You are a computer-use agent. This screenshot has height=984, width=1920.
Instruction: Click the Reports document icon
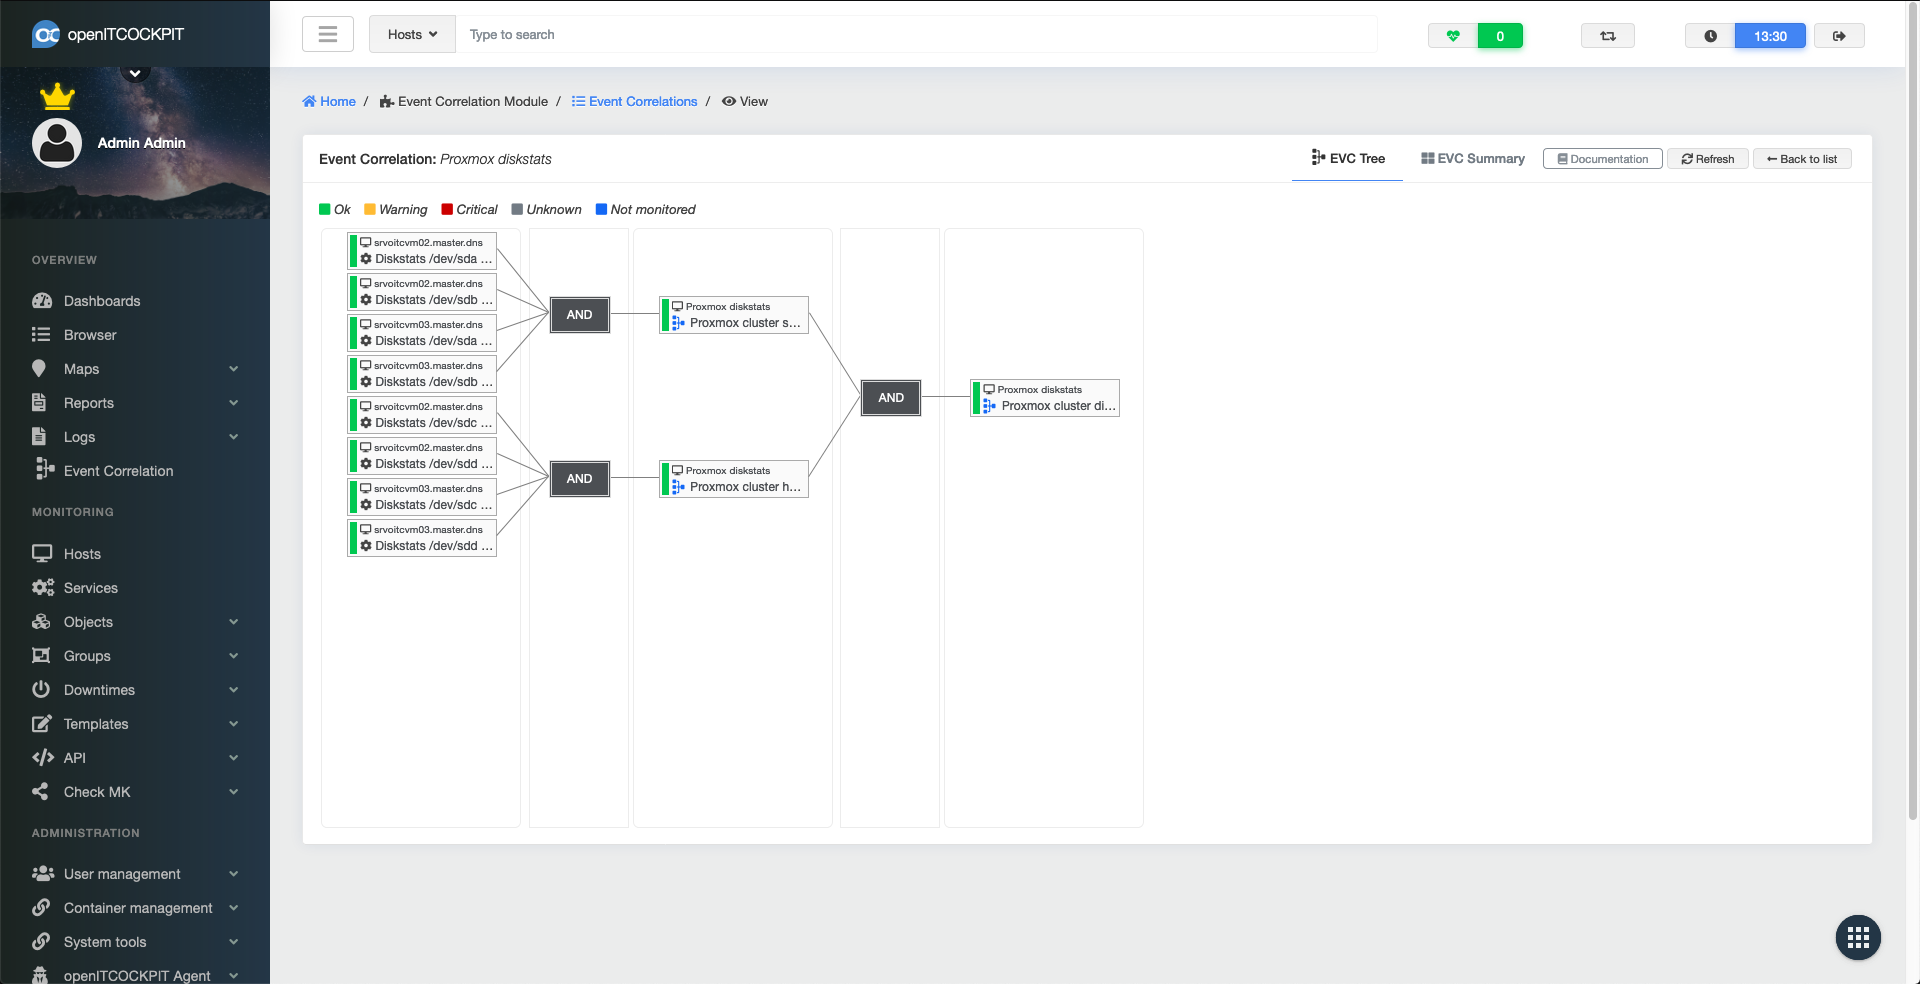(x=39, y=403)
